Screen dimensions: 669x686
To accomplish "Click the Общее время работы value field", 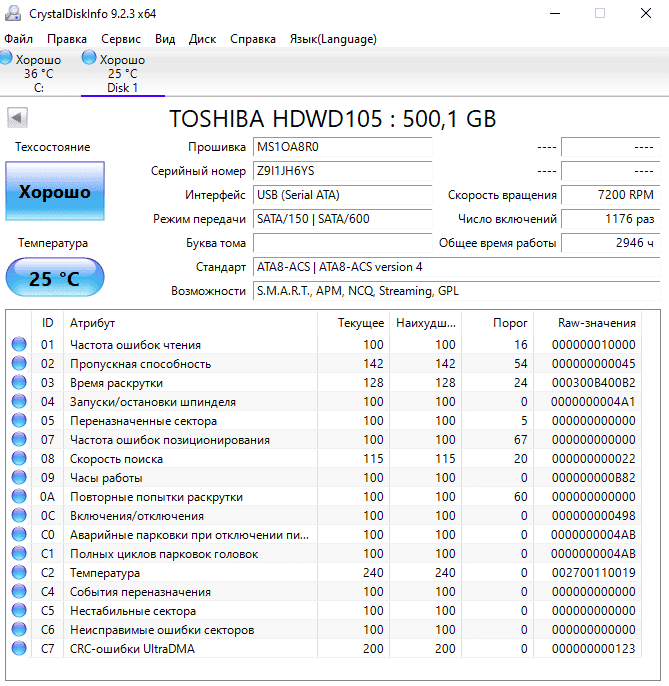I will click(x=609, y=243).
